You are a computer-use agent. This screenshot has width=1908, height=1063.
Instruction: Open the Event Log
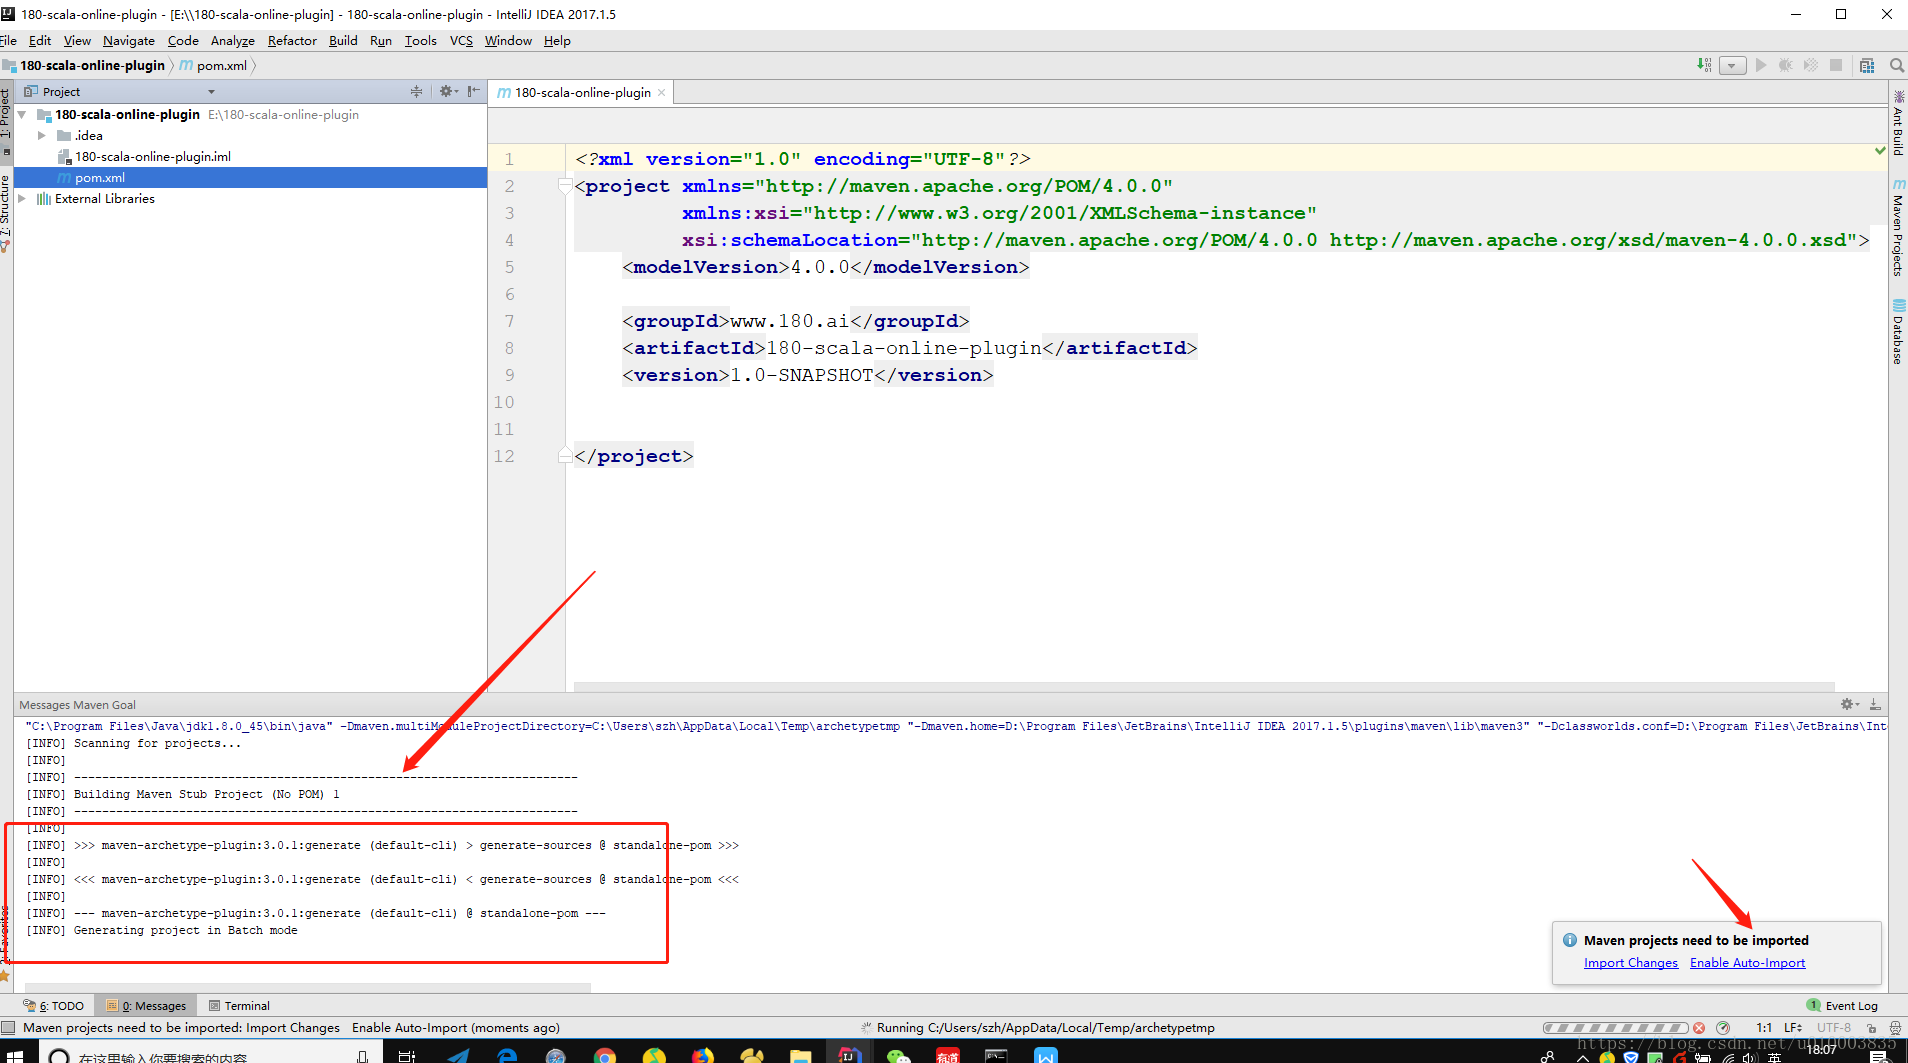pyautogui.click(x=1842, y=1006)
